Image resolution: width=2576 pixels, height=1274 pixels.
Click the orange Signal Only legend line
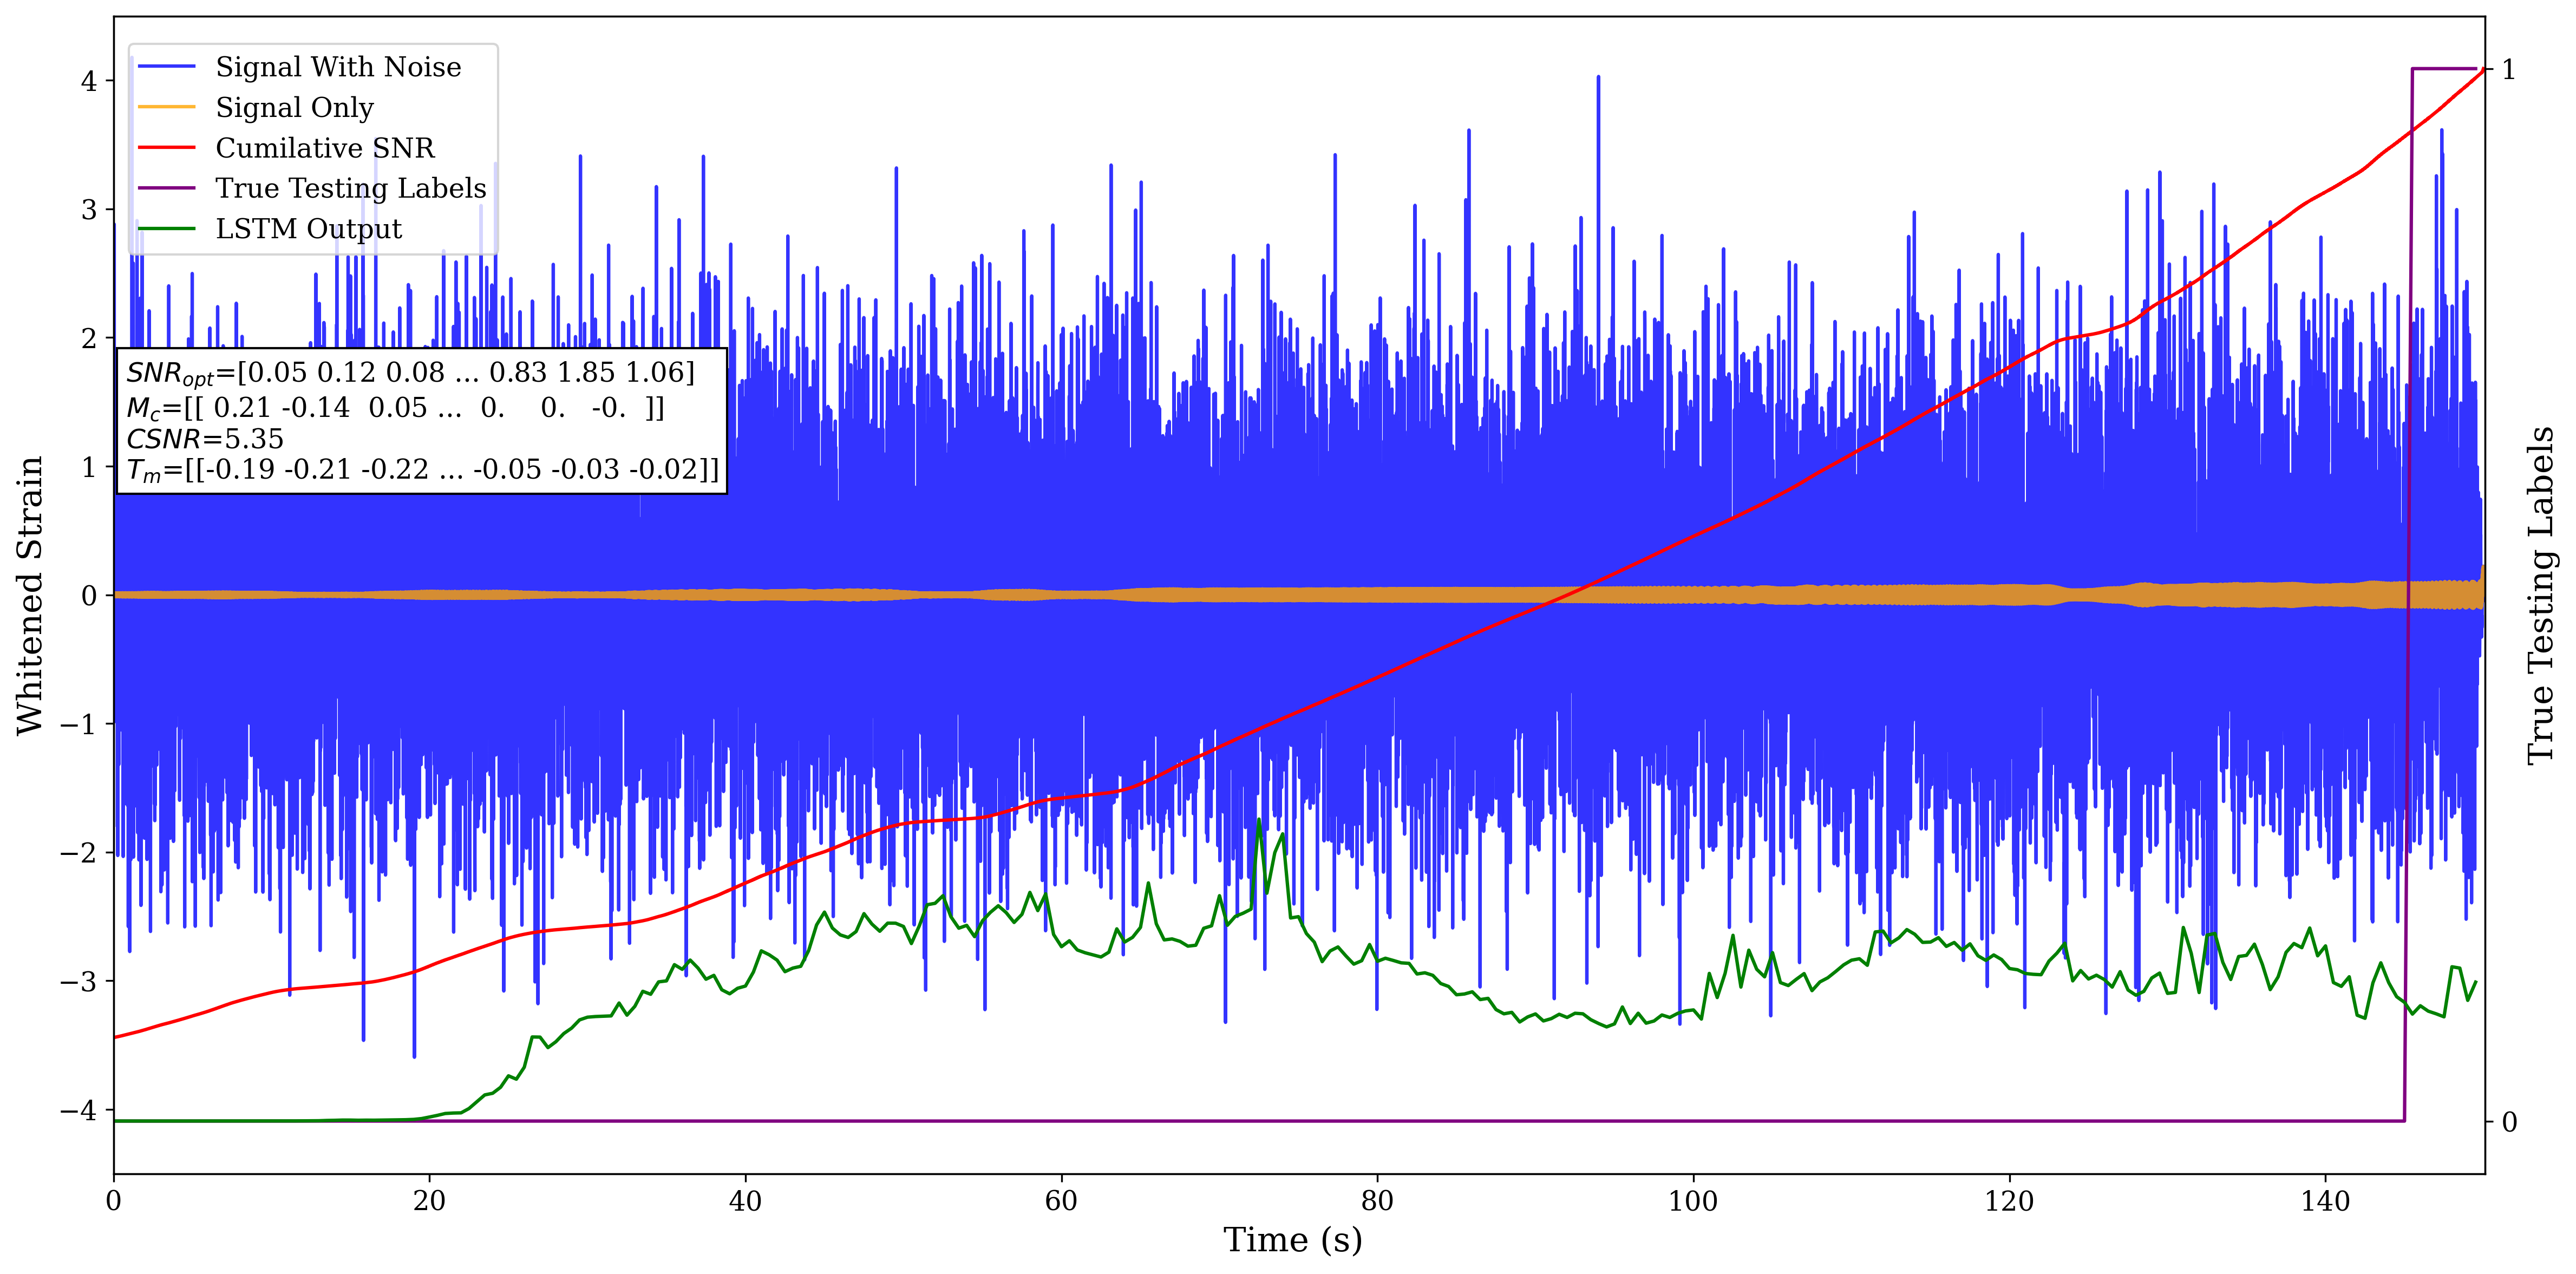click(166, 107)
